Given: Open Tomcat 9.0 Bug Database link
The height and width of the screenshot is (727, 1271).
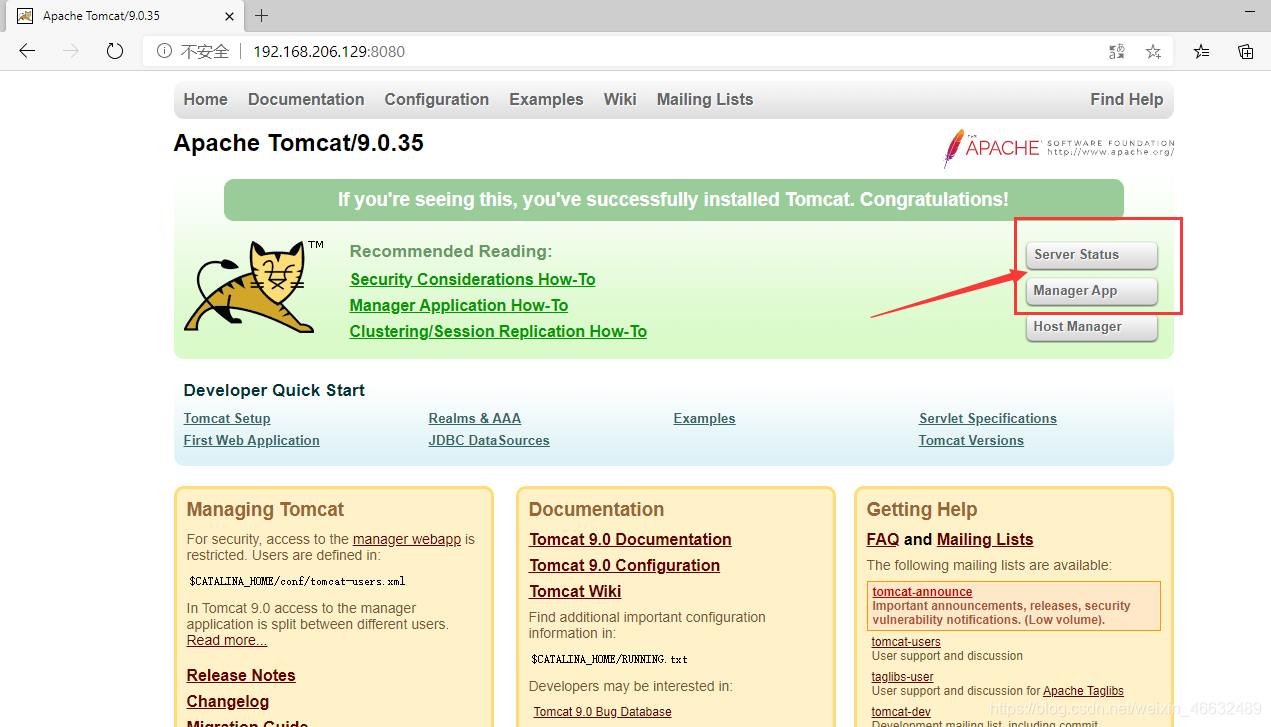Looking at the screenshot, I should tap(602, 712).
